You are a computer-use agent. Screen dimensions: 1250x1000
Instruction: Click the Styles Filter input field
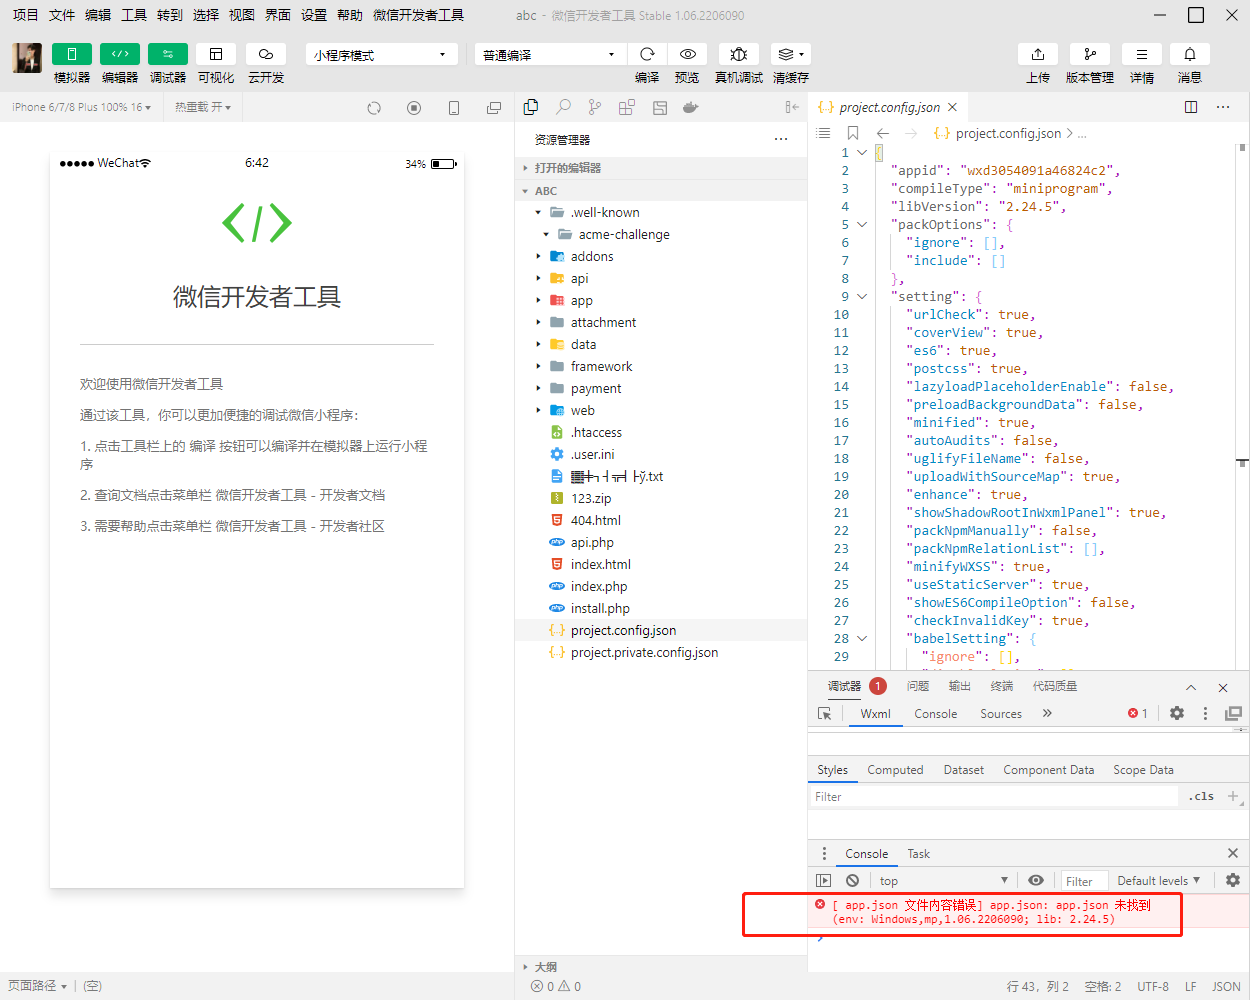click(x=995, y=797)
